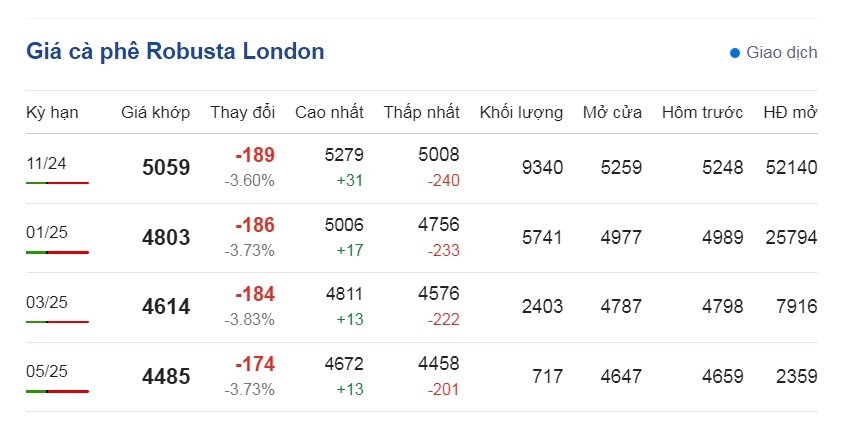Click the Giao dịch label
Screen dimensions: 850x440
point(782,53)
